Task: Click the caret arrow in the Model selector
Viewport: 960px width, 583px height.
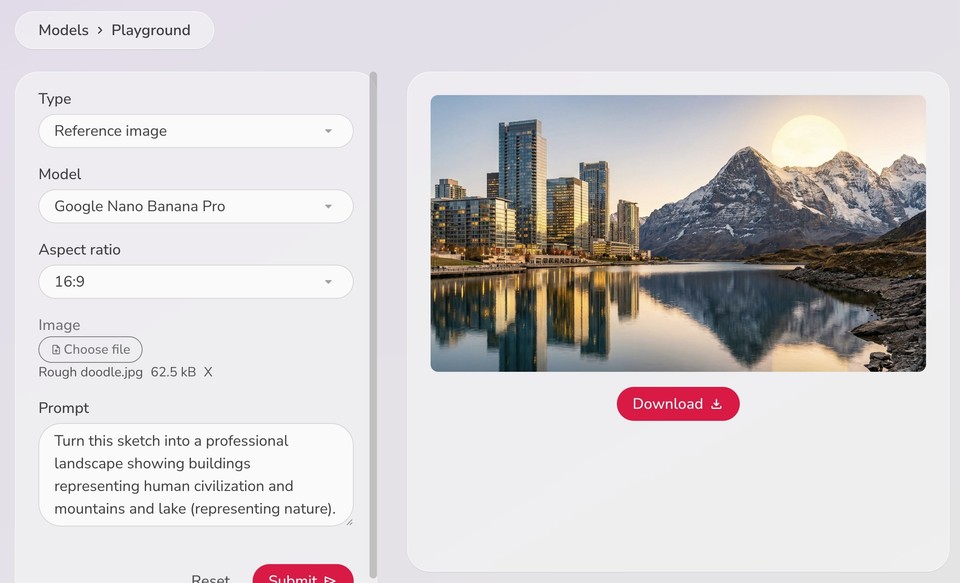Action: coord(328,206)
